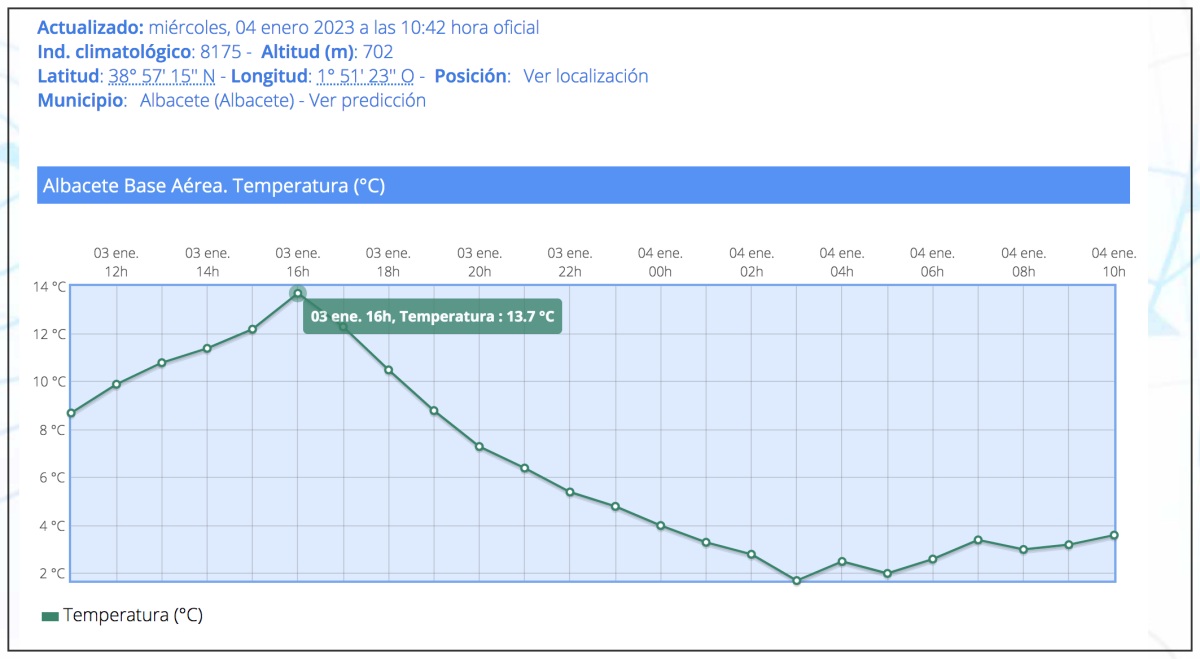Select the highlighted 03 ene. 16h data point
1200x659 pixels.
[x=298, y=293]
